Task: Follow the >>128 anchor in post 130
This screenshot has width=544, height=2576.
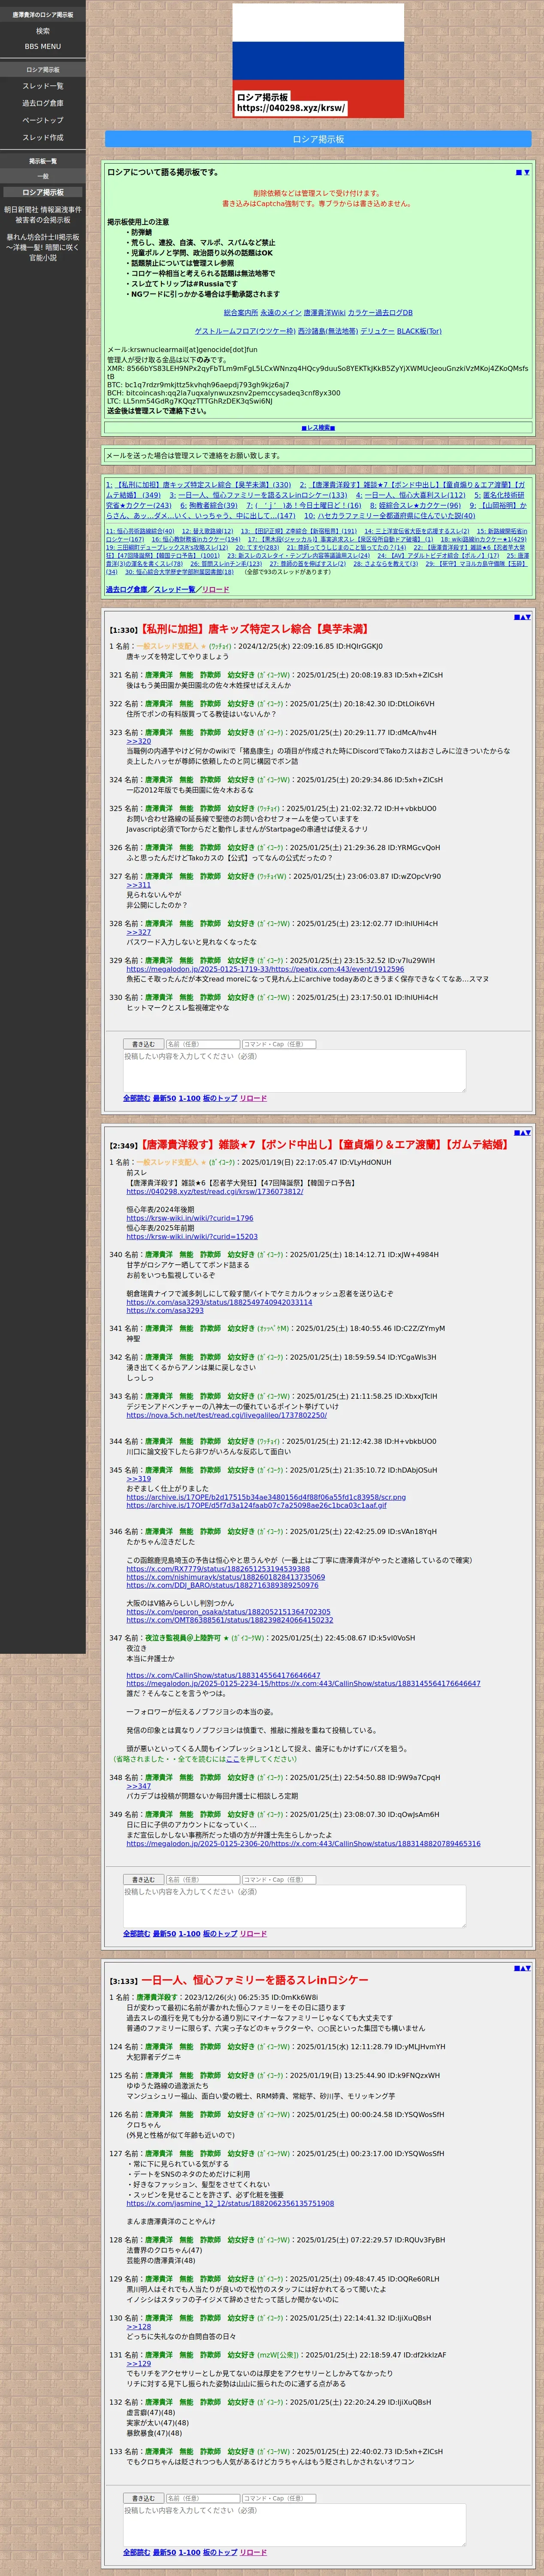Action: (138, 2327)
